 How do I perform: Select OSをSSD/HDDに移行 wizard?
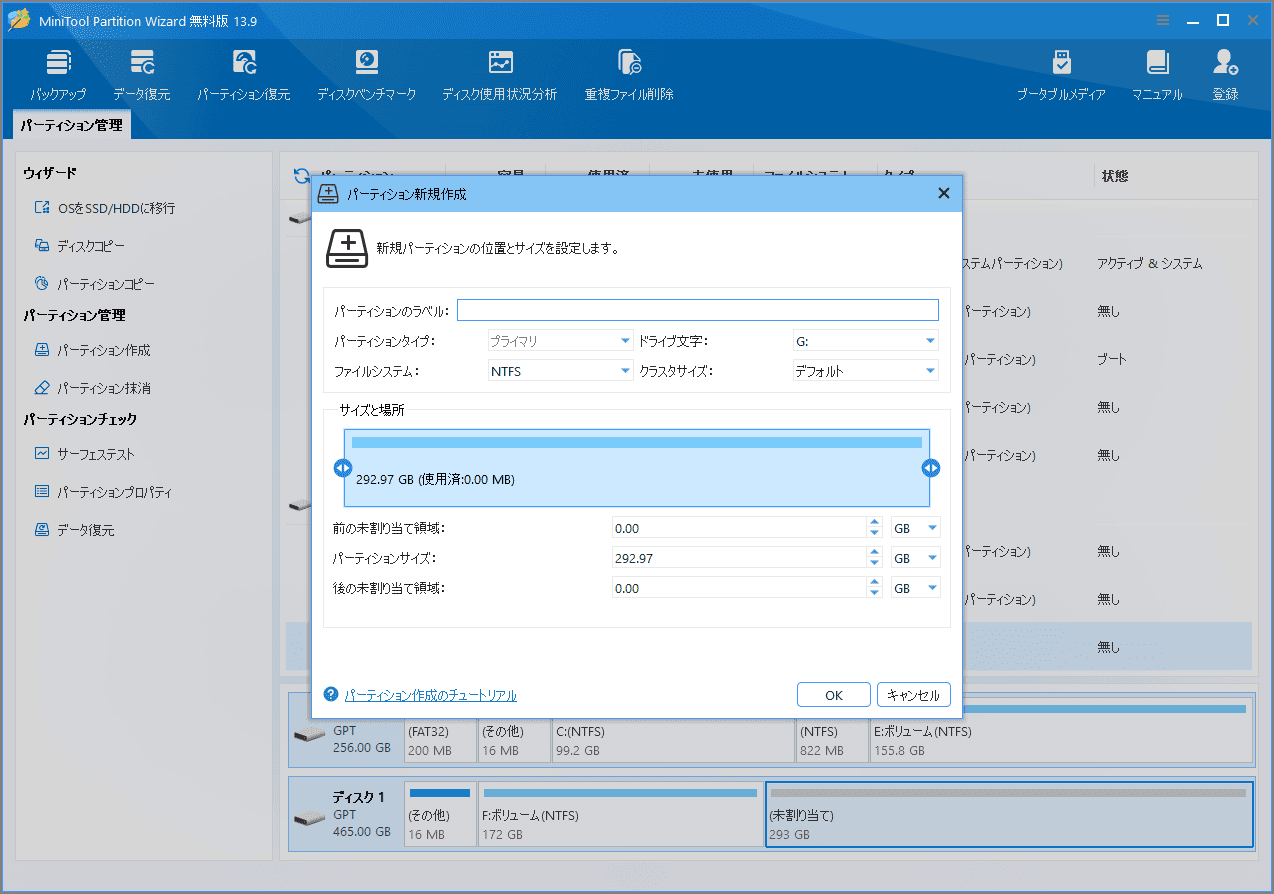[104, 208]
